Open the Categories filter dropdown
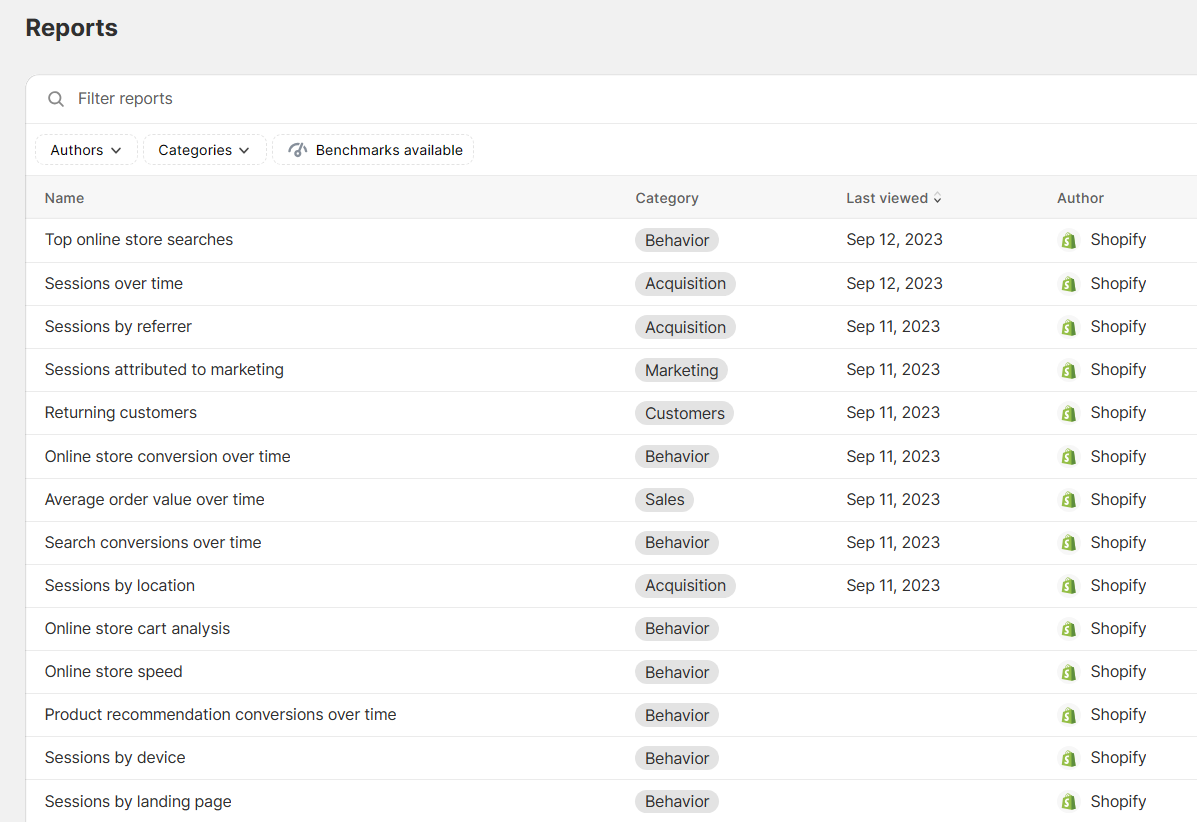 coord(204,150)
